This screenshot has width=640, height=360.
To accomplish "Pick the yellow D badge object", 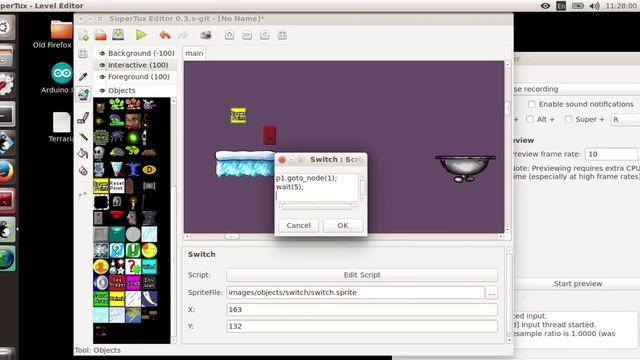I will [x=149, y=169].
